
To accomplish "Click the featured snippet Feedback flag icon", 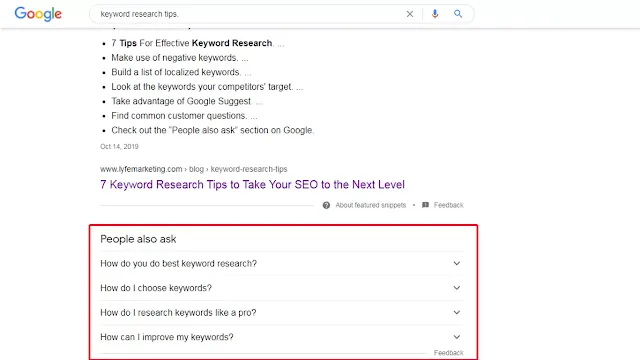I will click(x=425, y=205).
